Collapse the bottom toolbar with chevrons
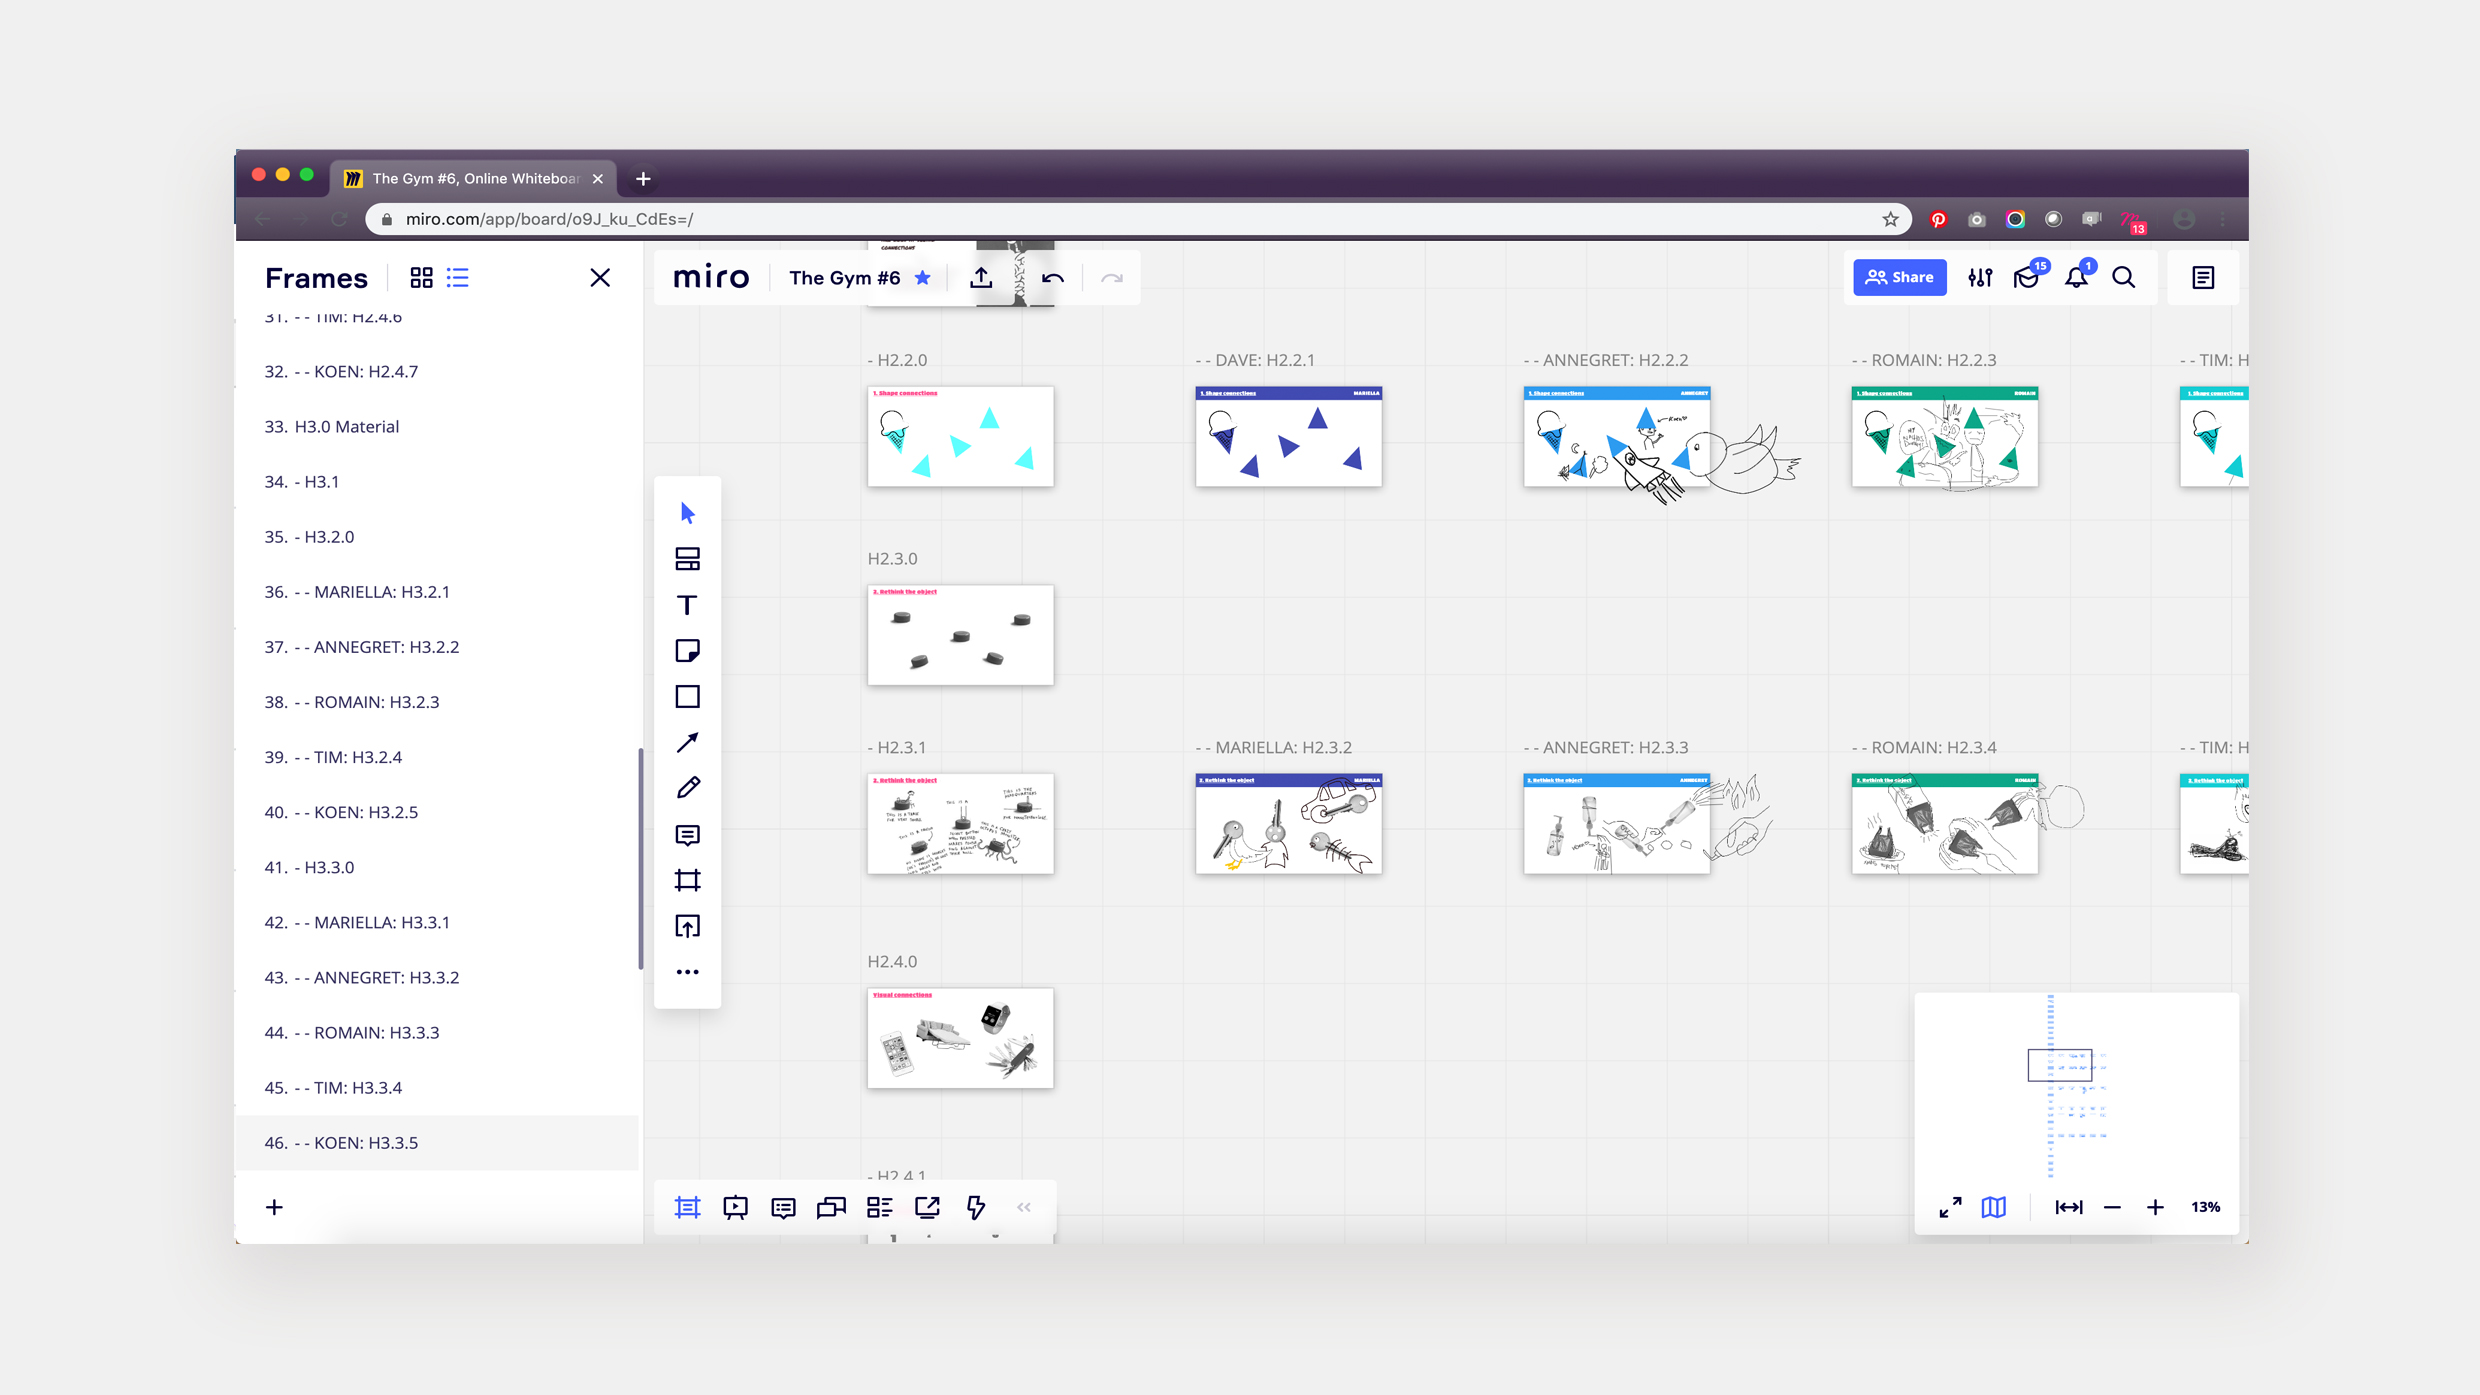Image resolution: width=2480 pixels, height=1395 pixels. 1024,1207
